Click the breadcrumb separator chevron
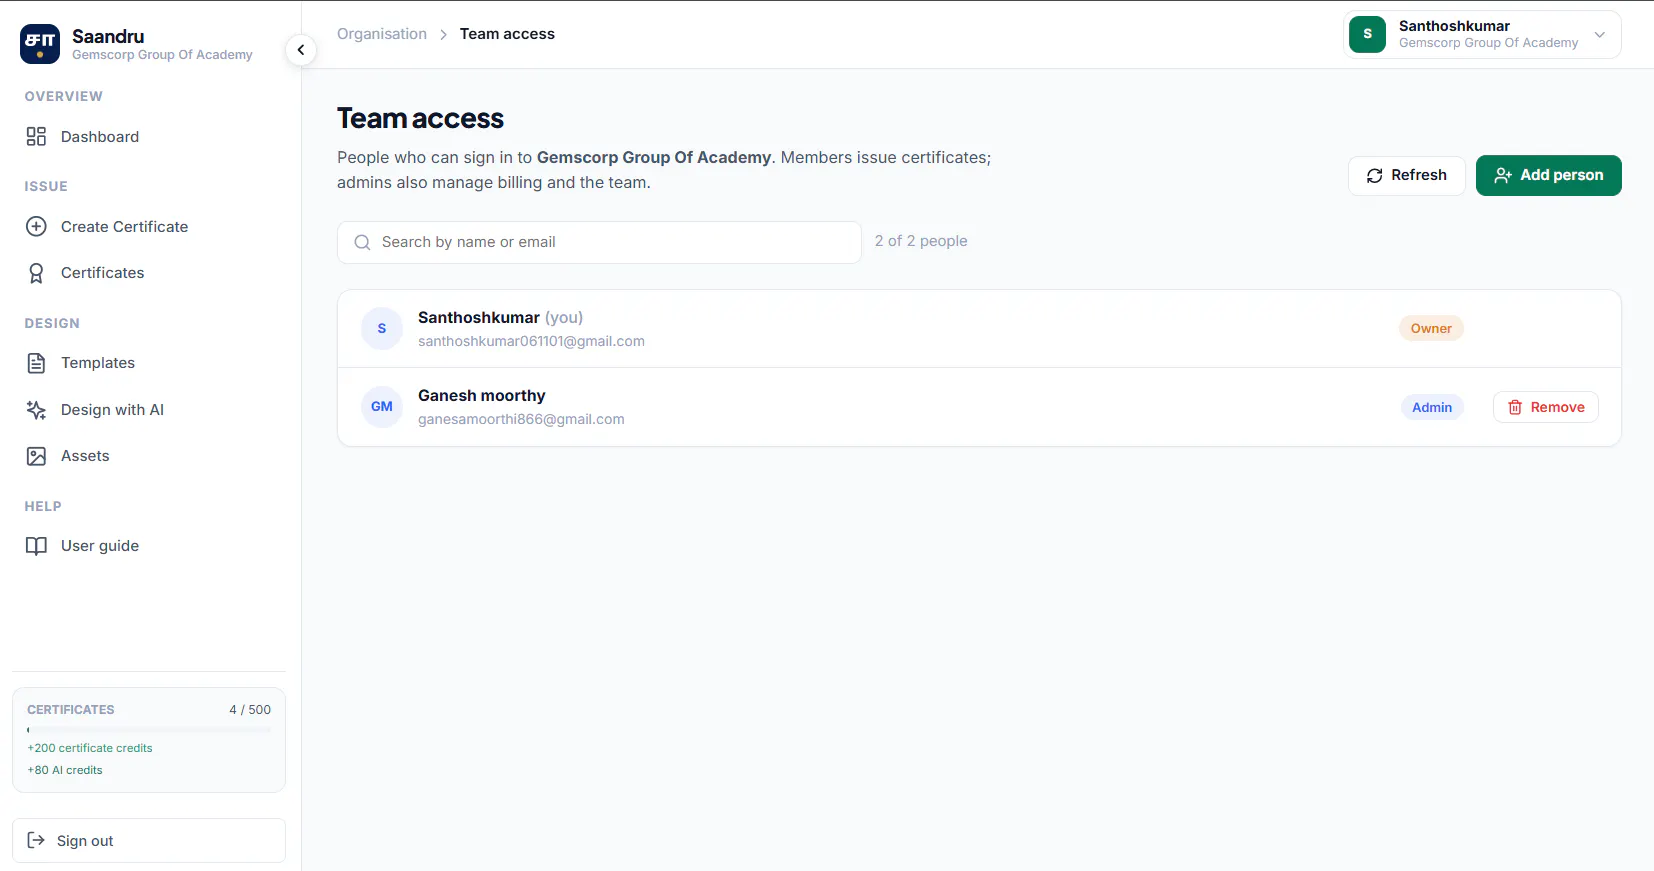The height and width of the screenshot is (871, 1654). (443, 35)
